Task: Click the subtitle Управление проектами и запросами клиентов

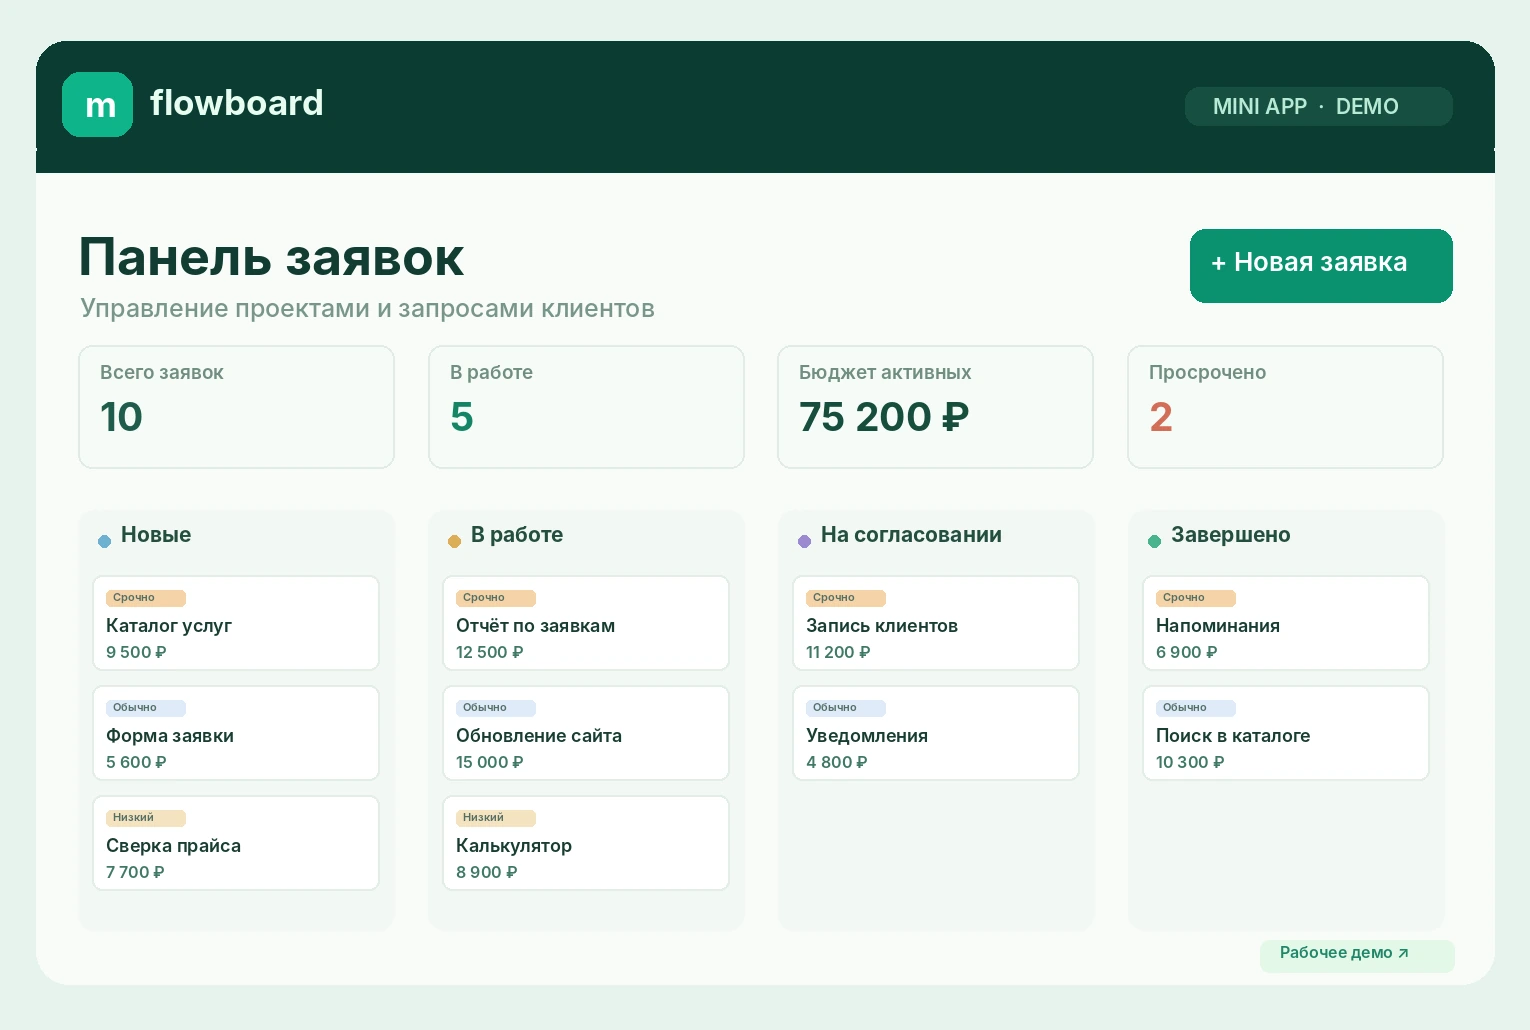Action: [x=367, y=309]
